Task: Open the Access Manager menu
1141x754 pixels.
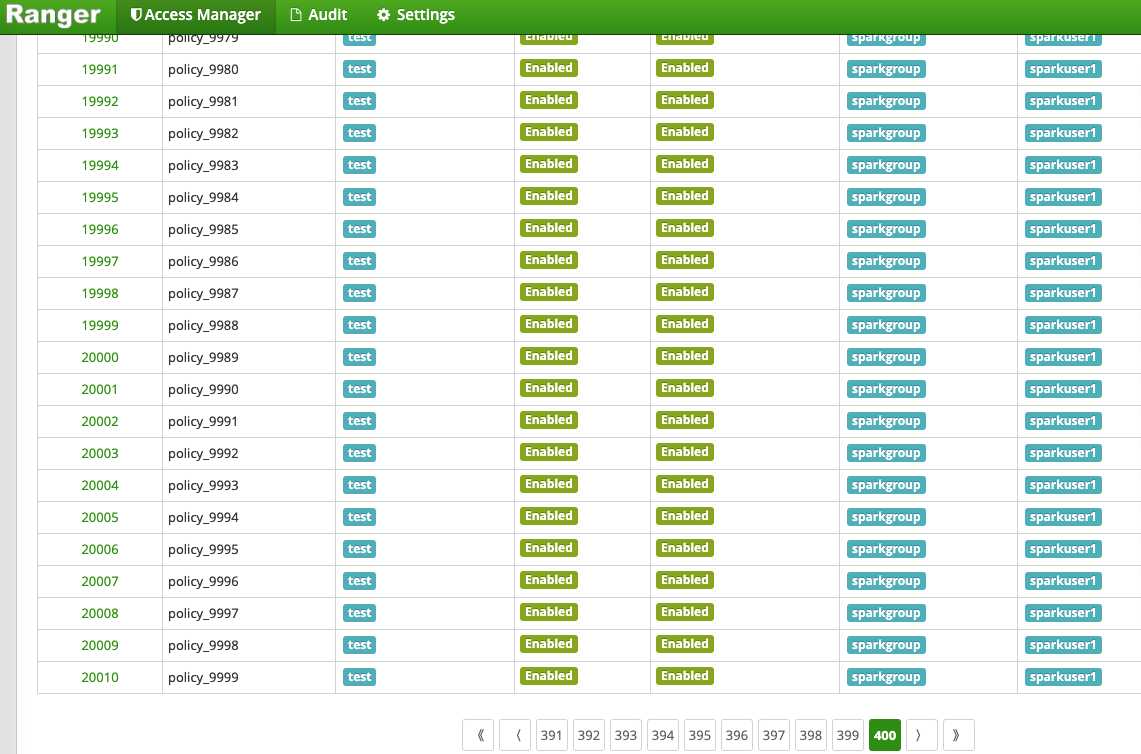Action: [195, 15]
